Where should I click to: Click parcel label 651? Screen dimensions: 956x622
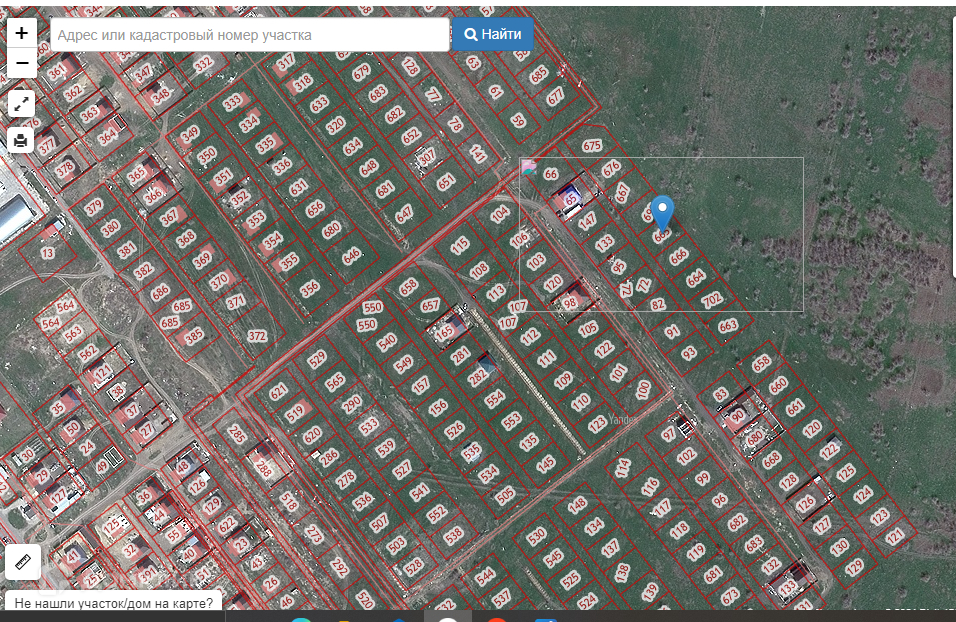click(x=446, y=181)
